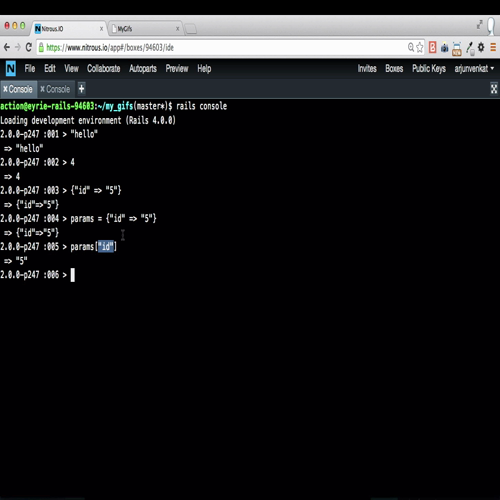This screenshot has width=500, height=500.
Task: Click the highlighted "id" in params line
Action: tap(106, 247)
